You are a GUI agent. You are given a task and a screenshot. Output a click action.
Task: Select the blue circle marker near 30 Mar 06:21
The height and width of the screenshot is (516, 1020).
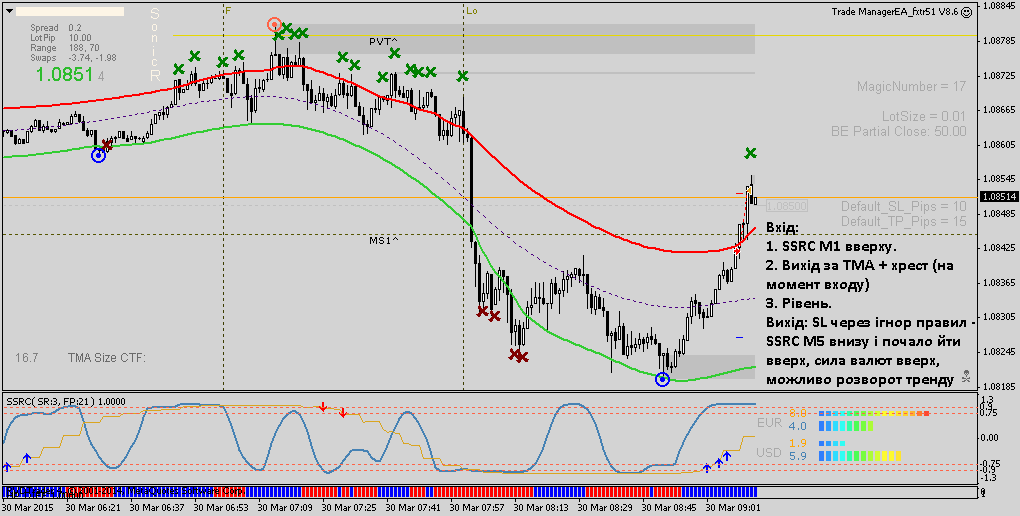(x=98, y=155)
